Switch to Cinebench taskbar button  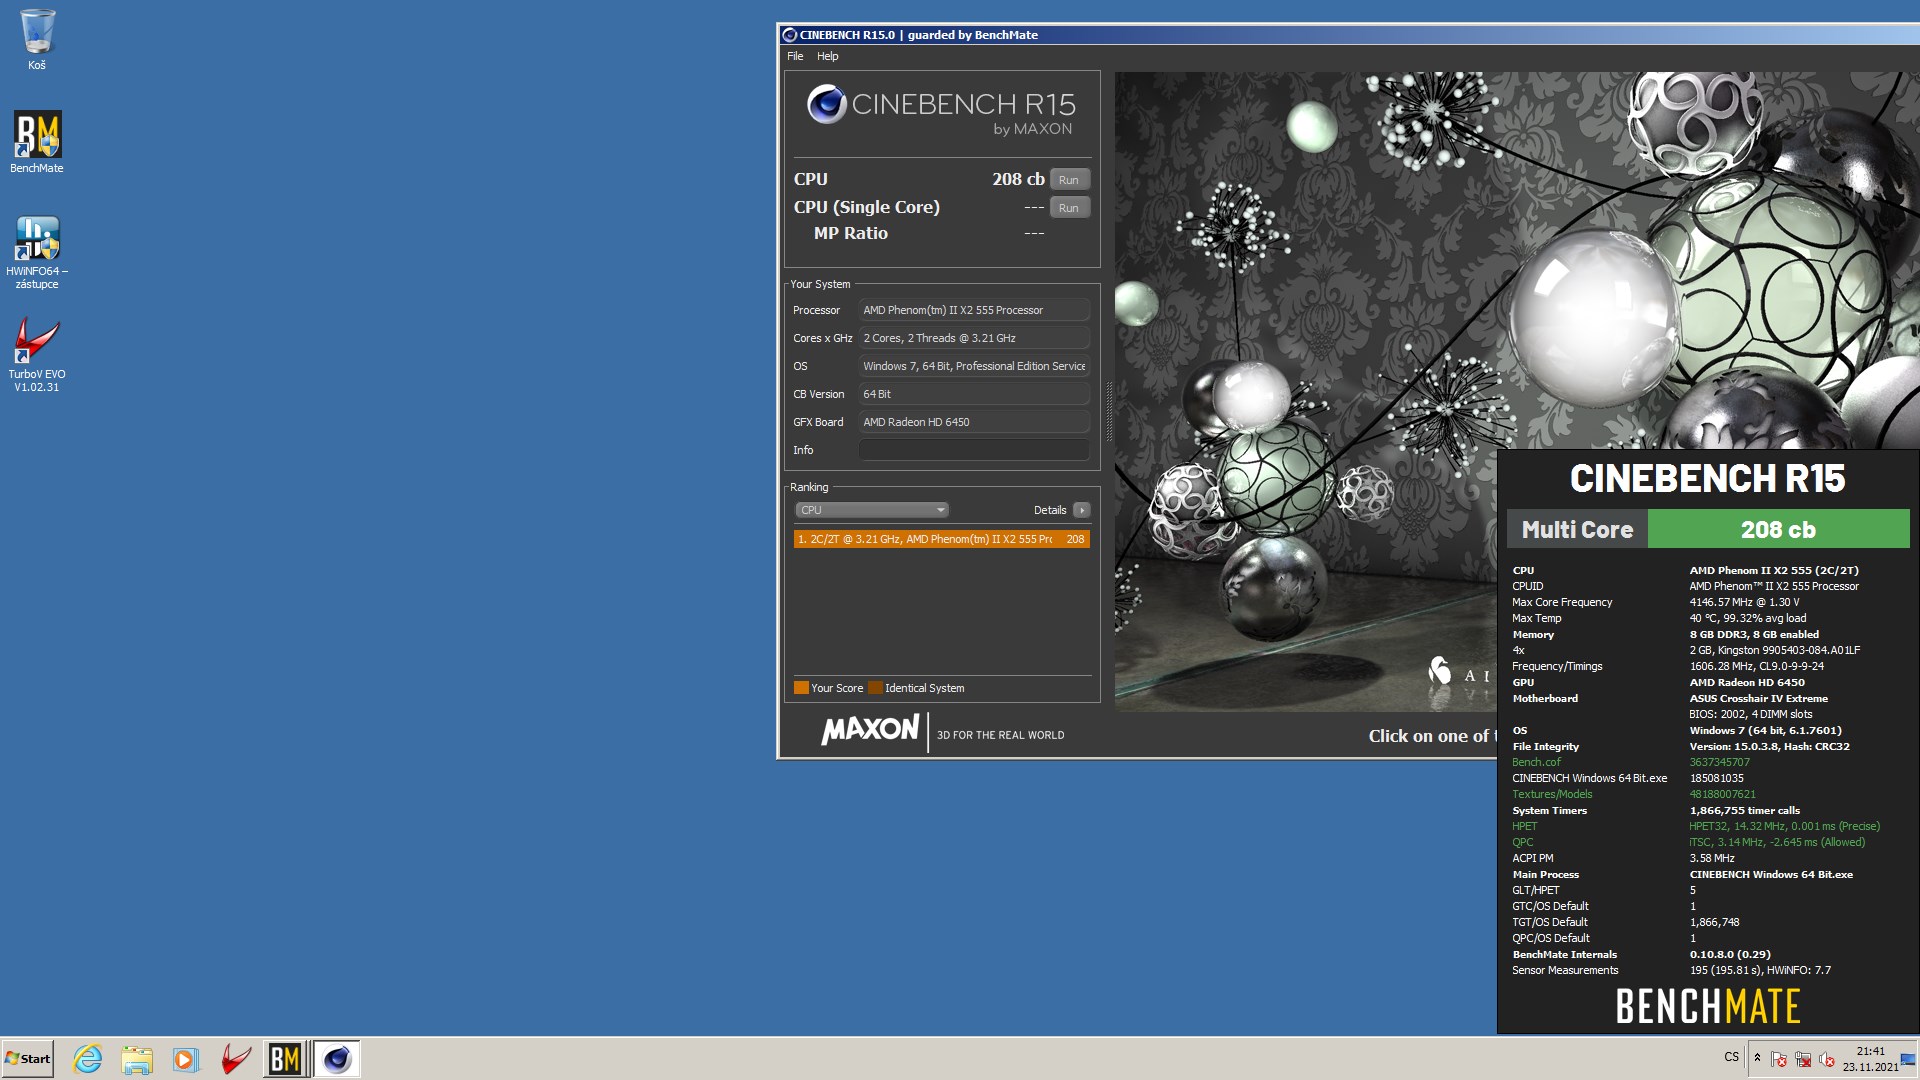tap(337, 1059)
